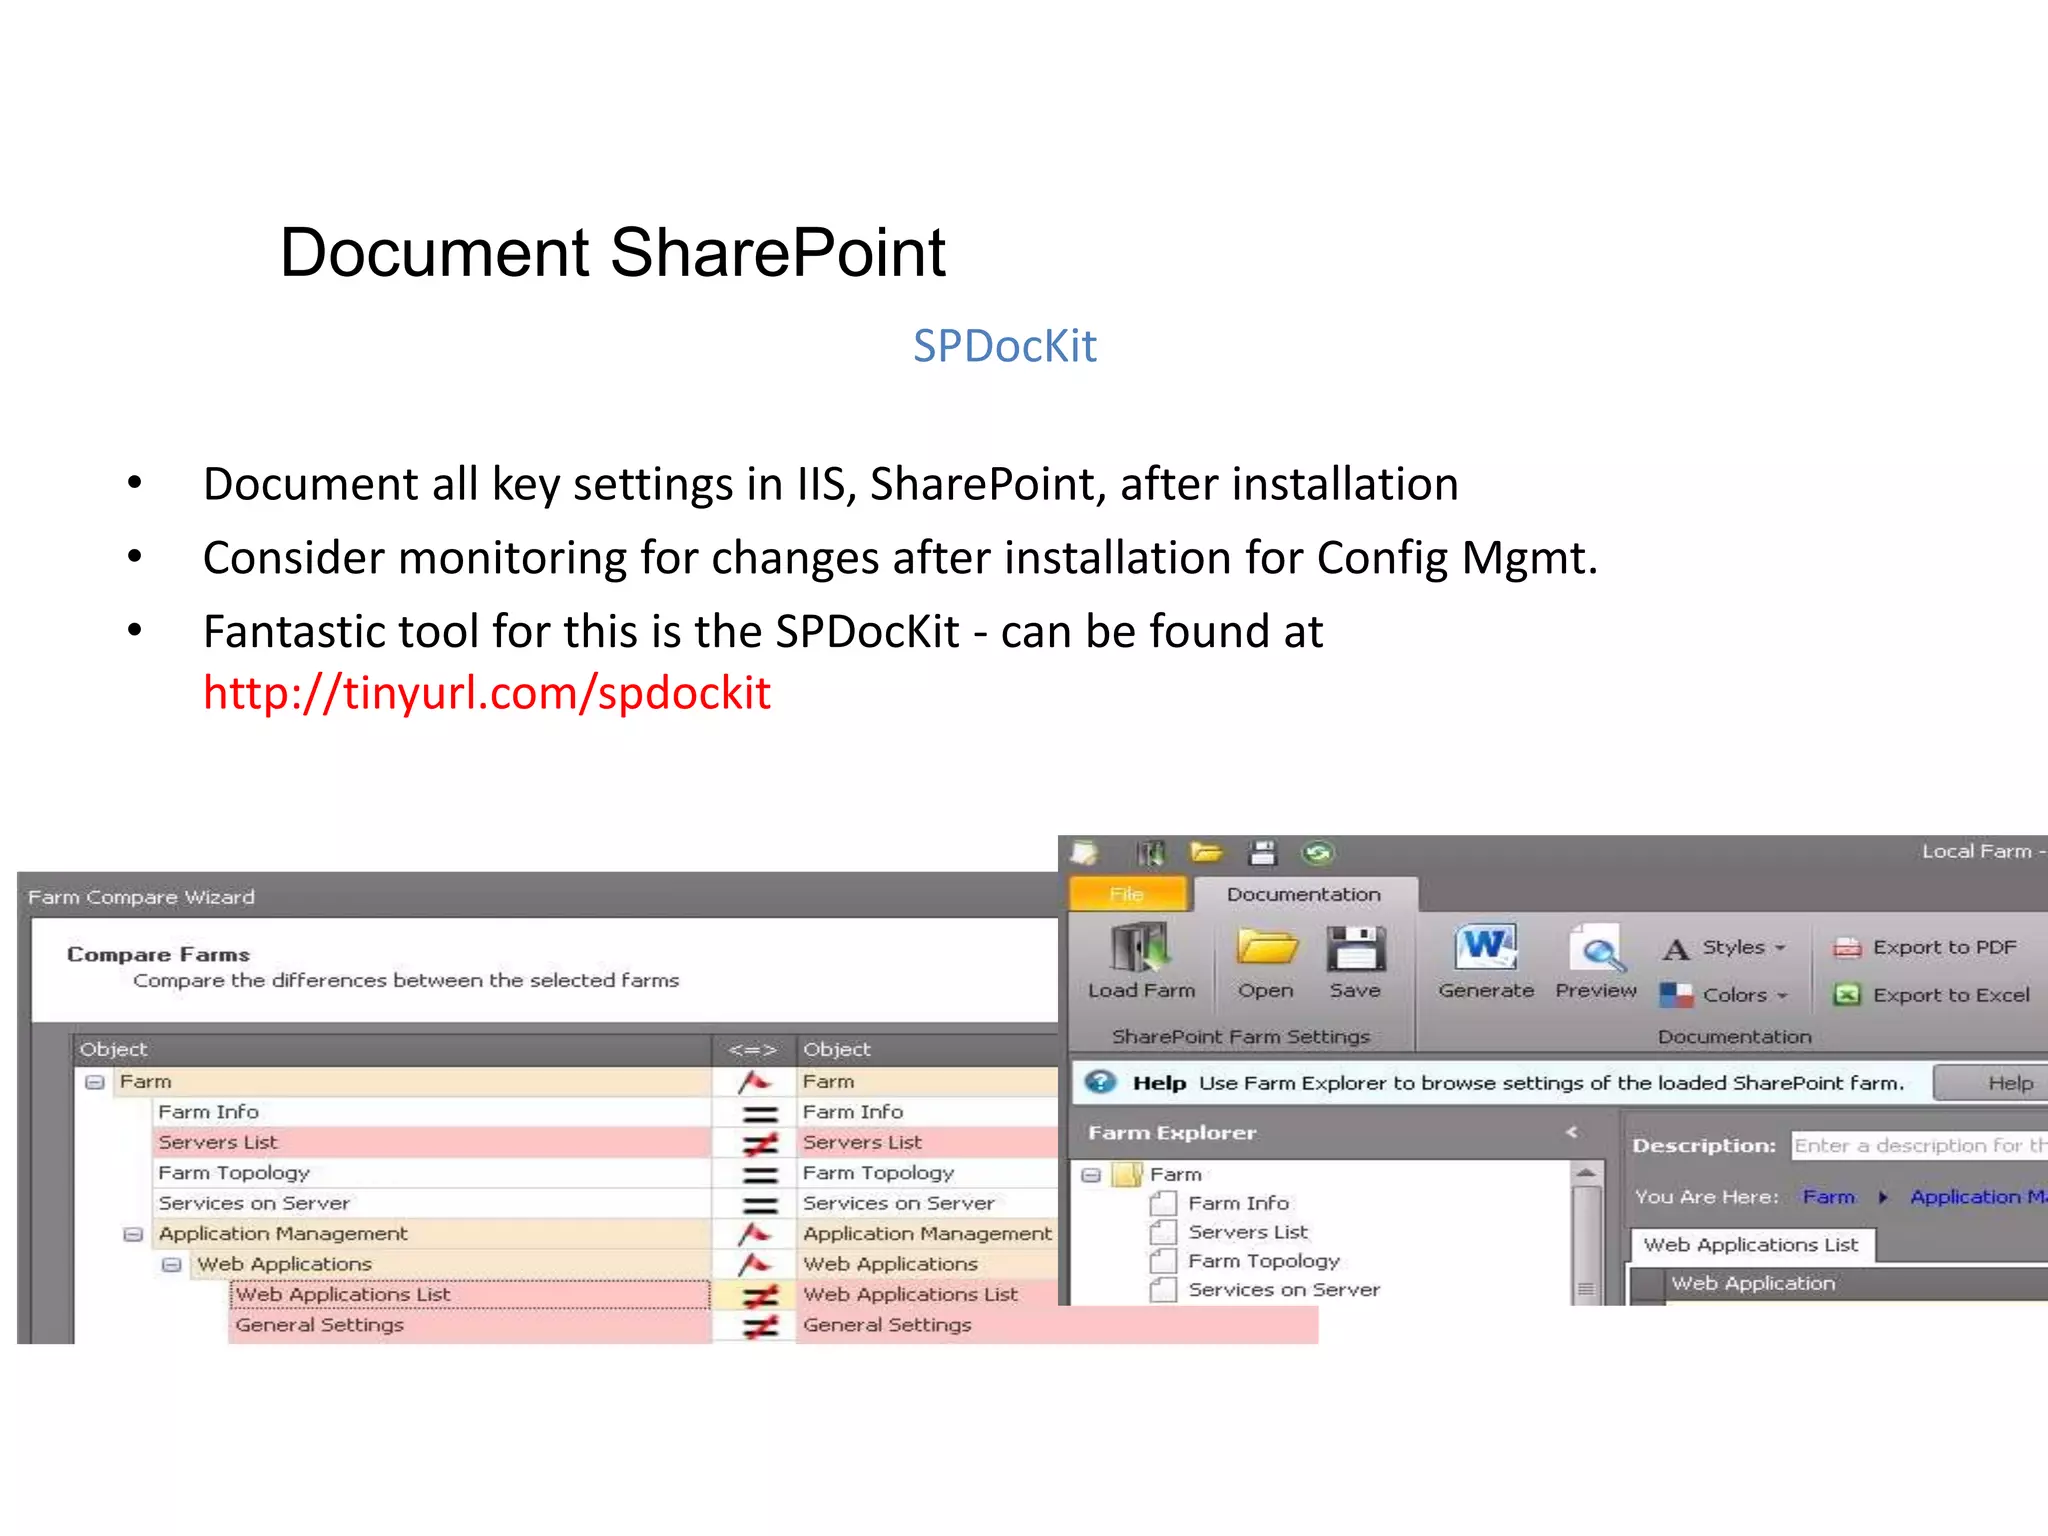
Task: Select Farm Info in Farm Explorer
Action: (1238, 1203)
